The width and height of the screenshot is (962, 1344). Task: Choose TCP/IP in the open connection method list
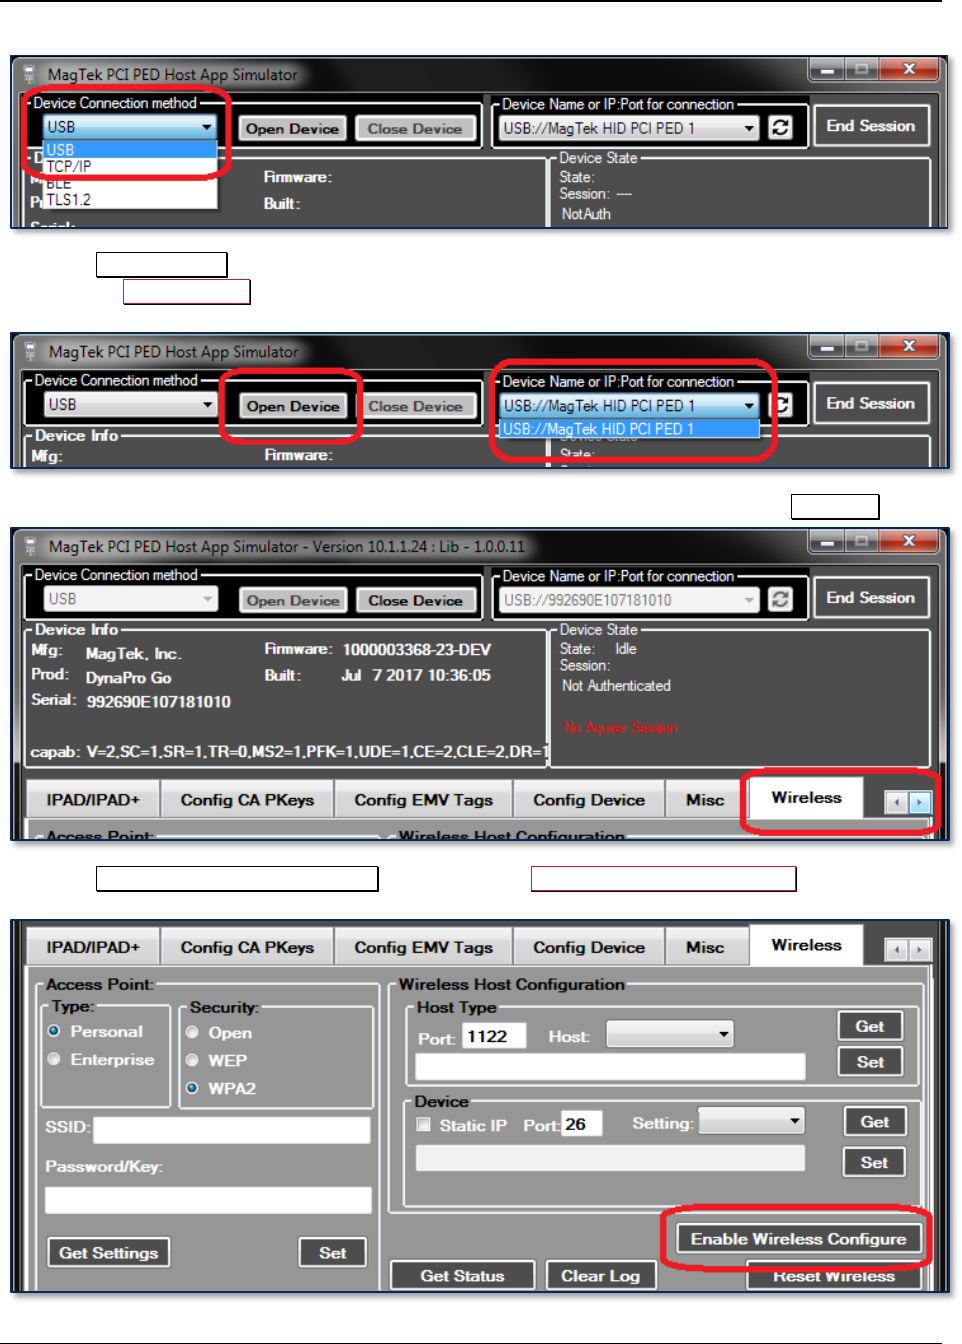click(130, 166)
